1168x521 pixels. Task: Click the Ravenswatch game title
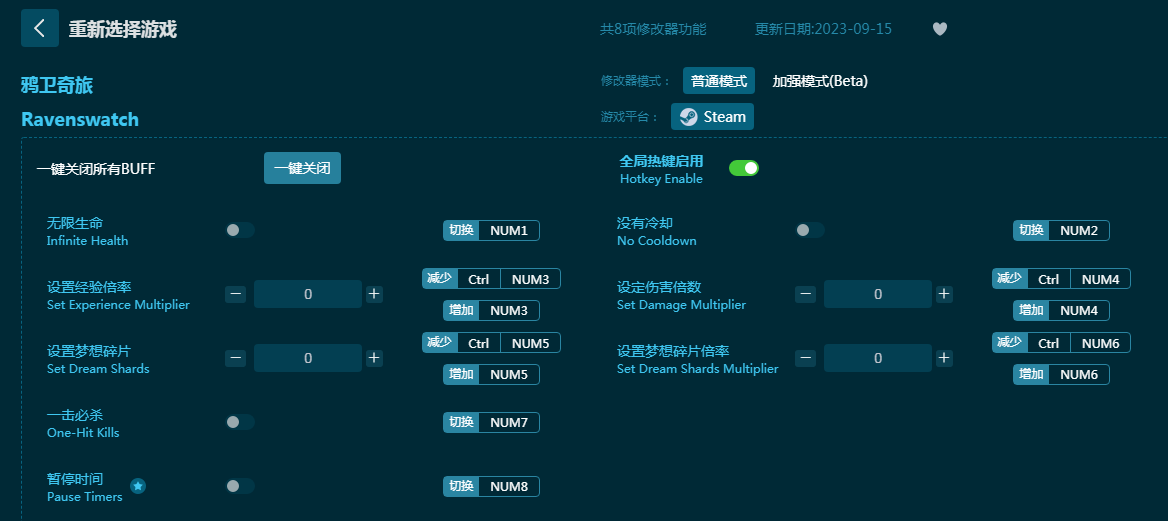click(x=80, y=119)
